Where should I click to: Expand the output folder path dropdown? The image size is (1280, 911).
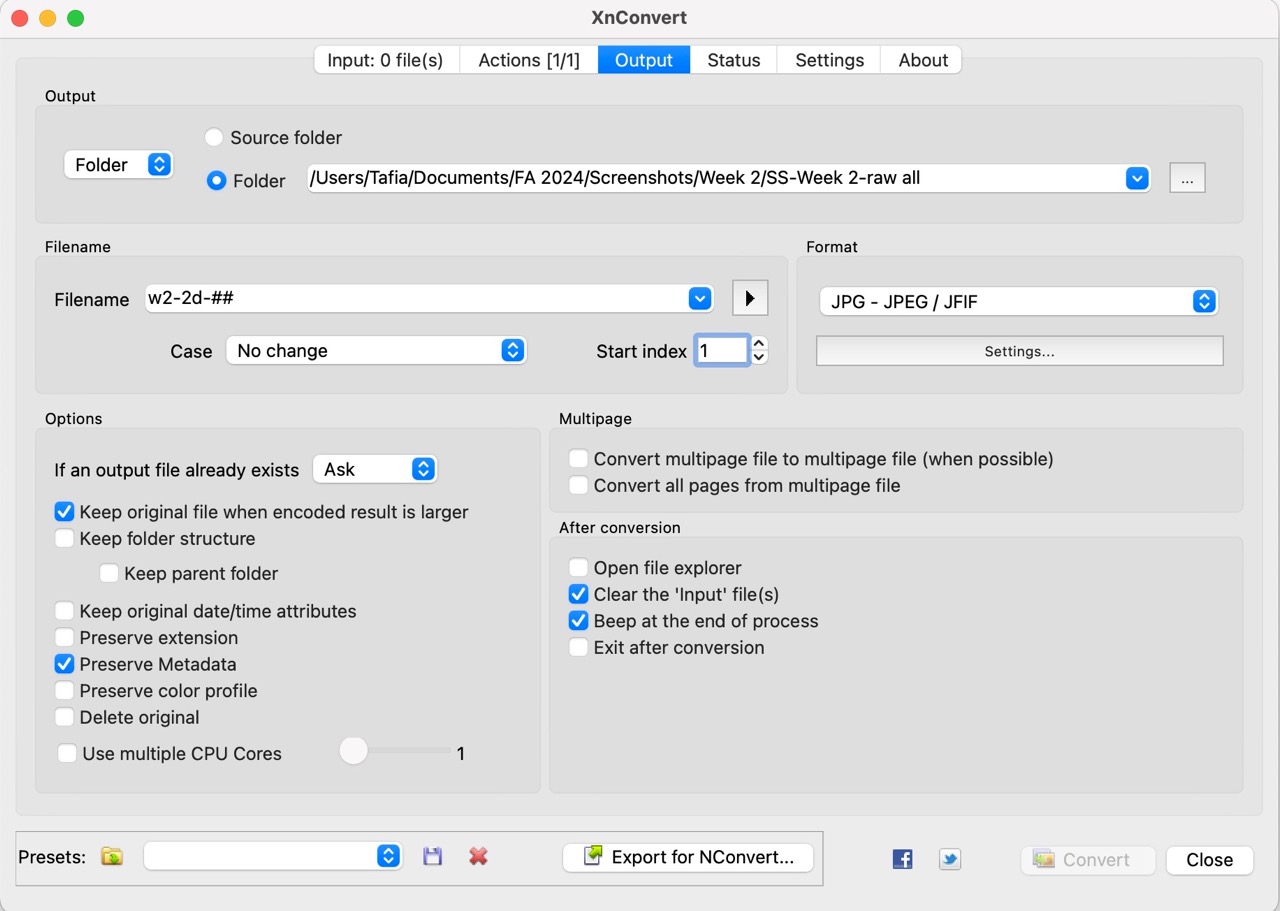[x=1136, y=178]
